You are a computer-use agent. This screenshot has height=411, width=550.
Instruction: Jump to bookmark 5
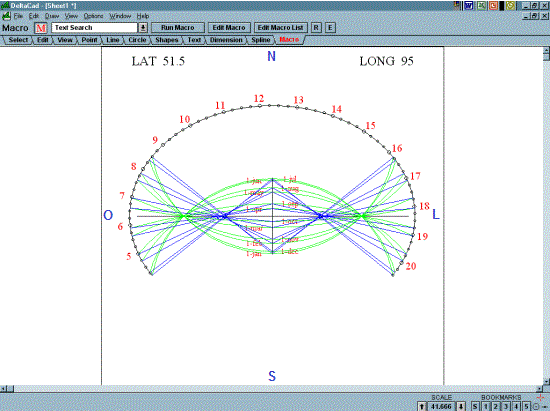526,406
